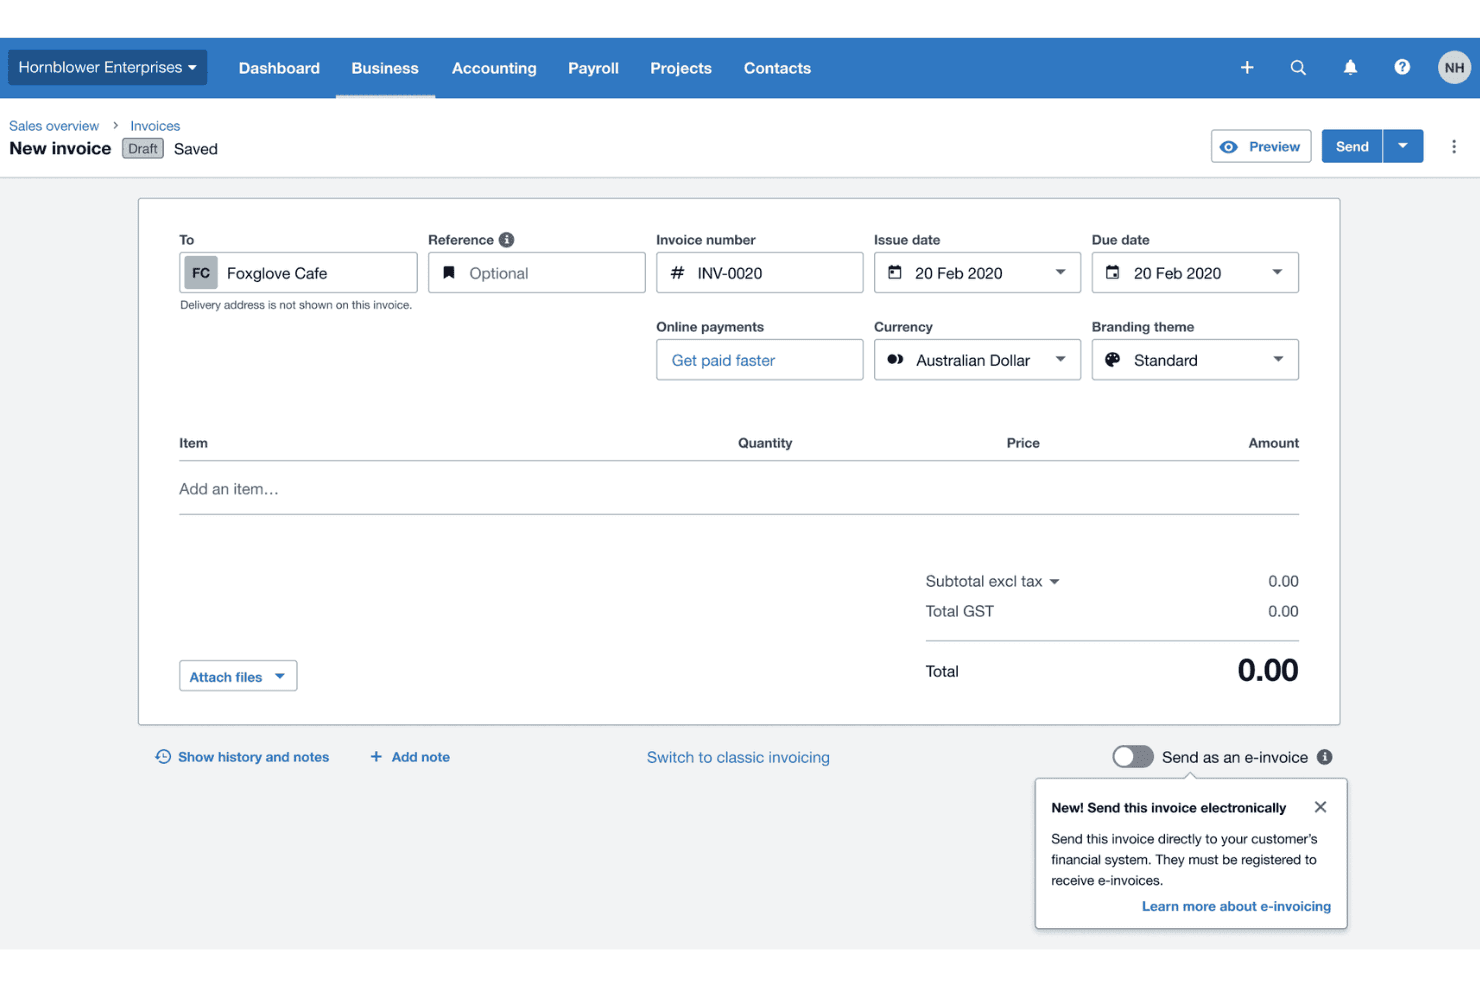Open the Australian Dollar currency dropdown

coord(977,360)
